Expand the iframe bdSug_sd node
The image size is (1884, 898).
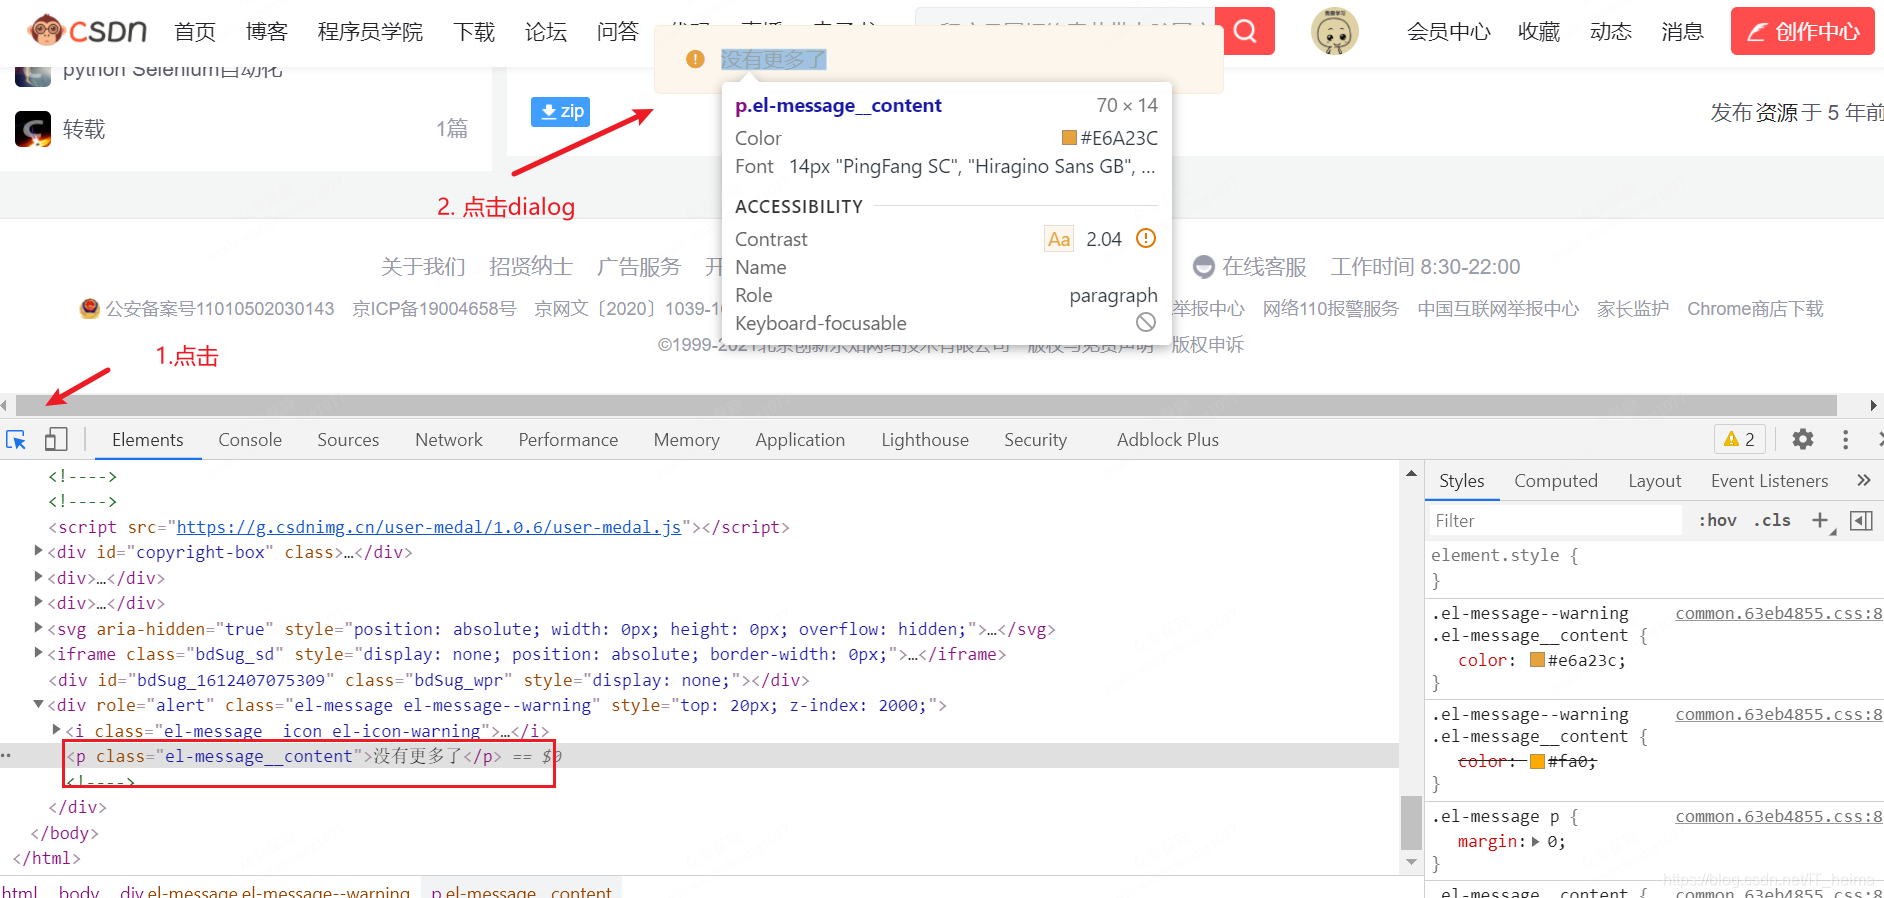coord(39,653)
